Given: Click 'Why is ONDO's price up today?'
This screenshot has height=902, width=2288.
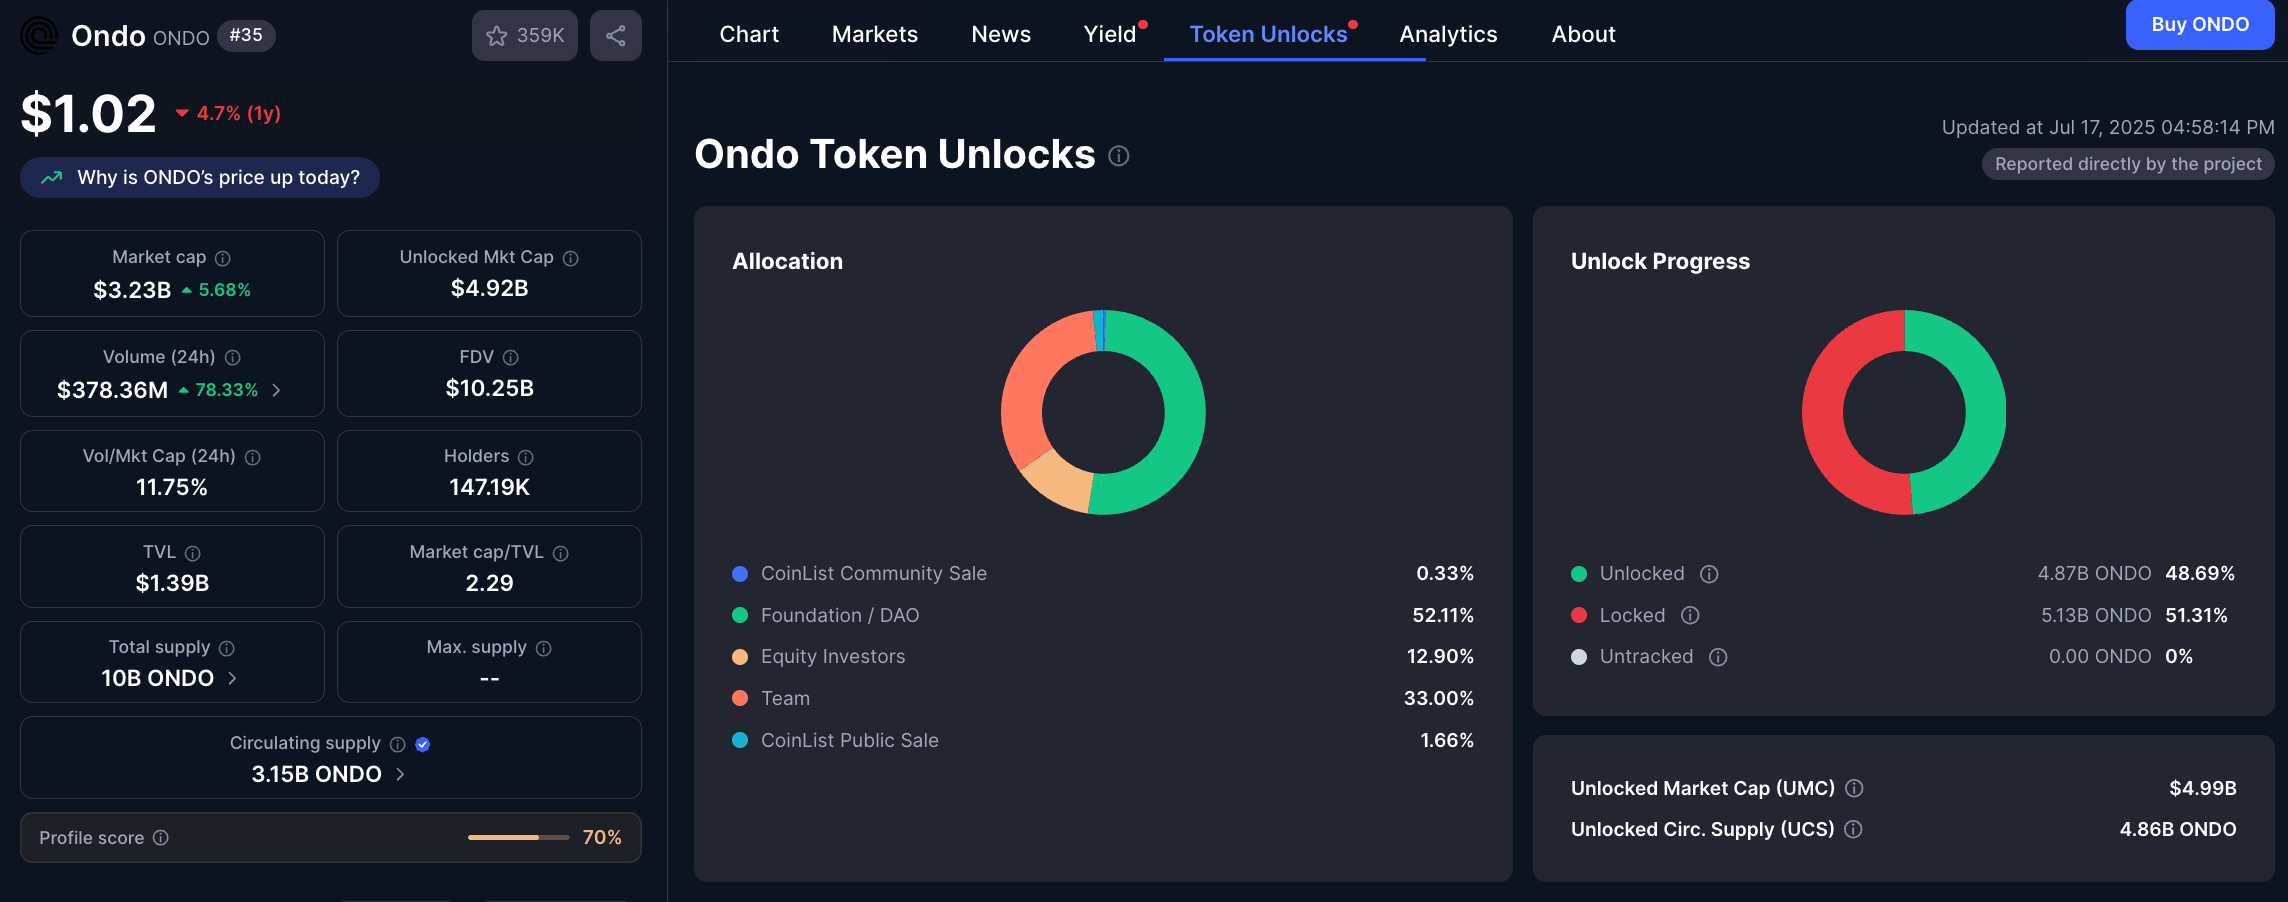Looking at the screenshot, I should click(200, 177).
